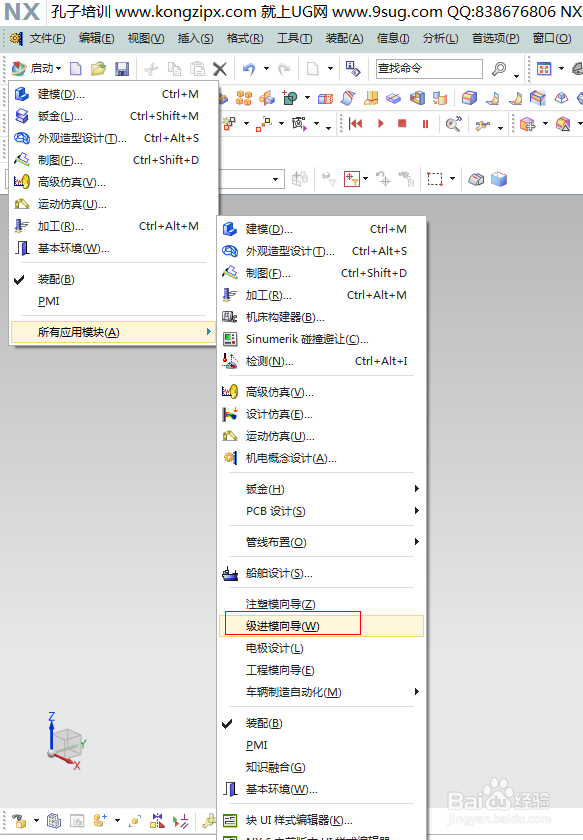583x840 pixels.
Task: Open the 首选项(P) menu
Action: (496, 38)
